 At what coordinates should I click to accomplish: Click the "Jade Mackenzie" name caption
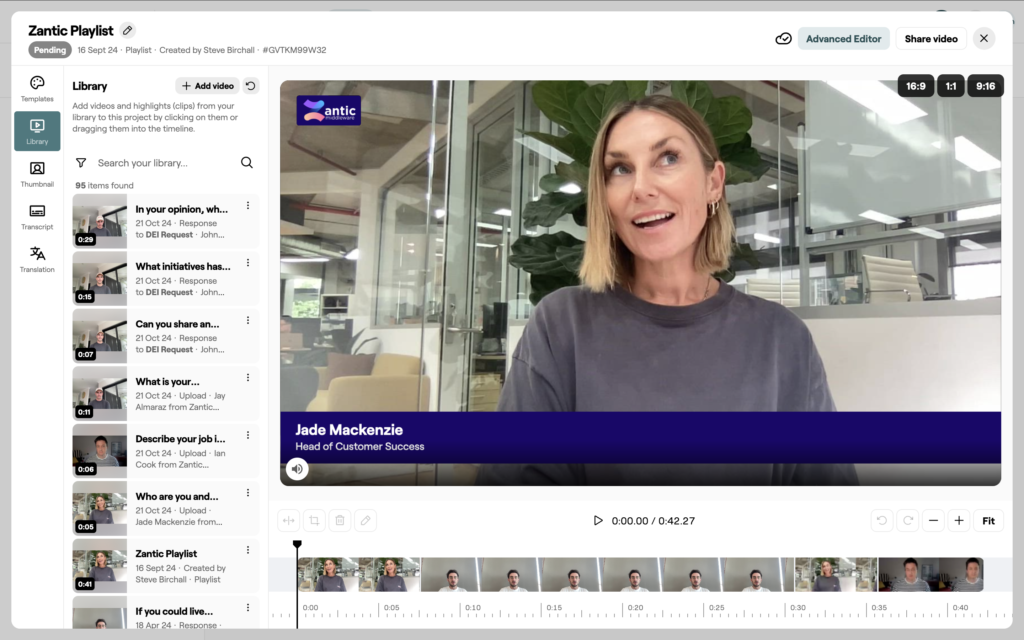(x=349, y=430)
